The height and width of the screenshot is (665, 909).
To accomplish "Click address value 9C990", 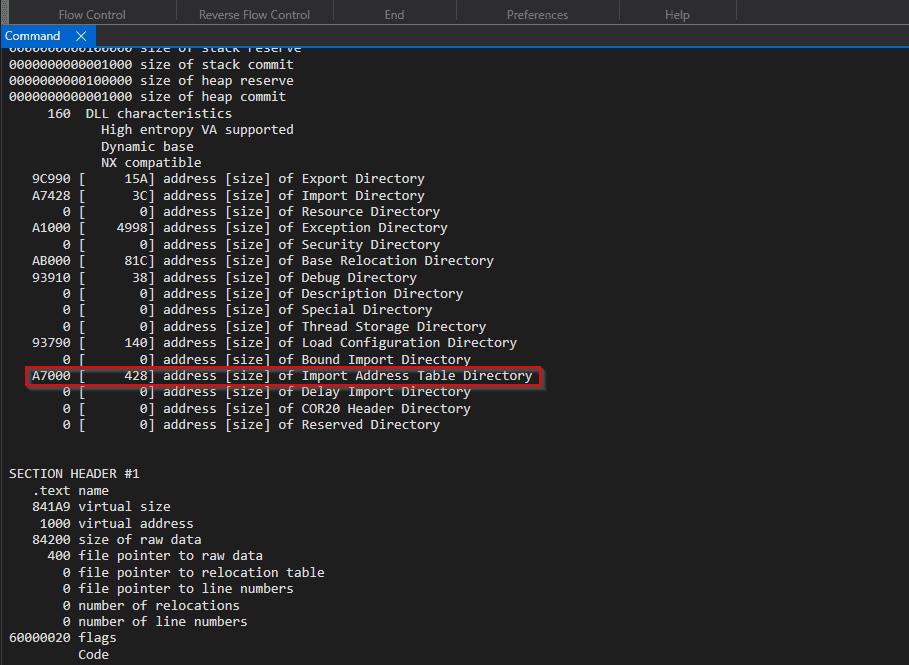I will click(x=51, y=179).
